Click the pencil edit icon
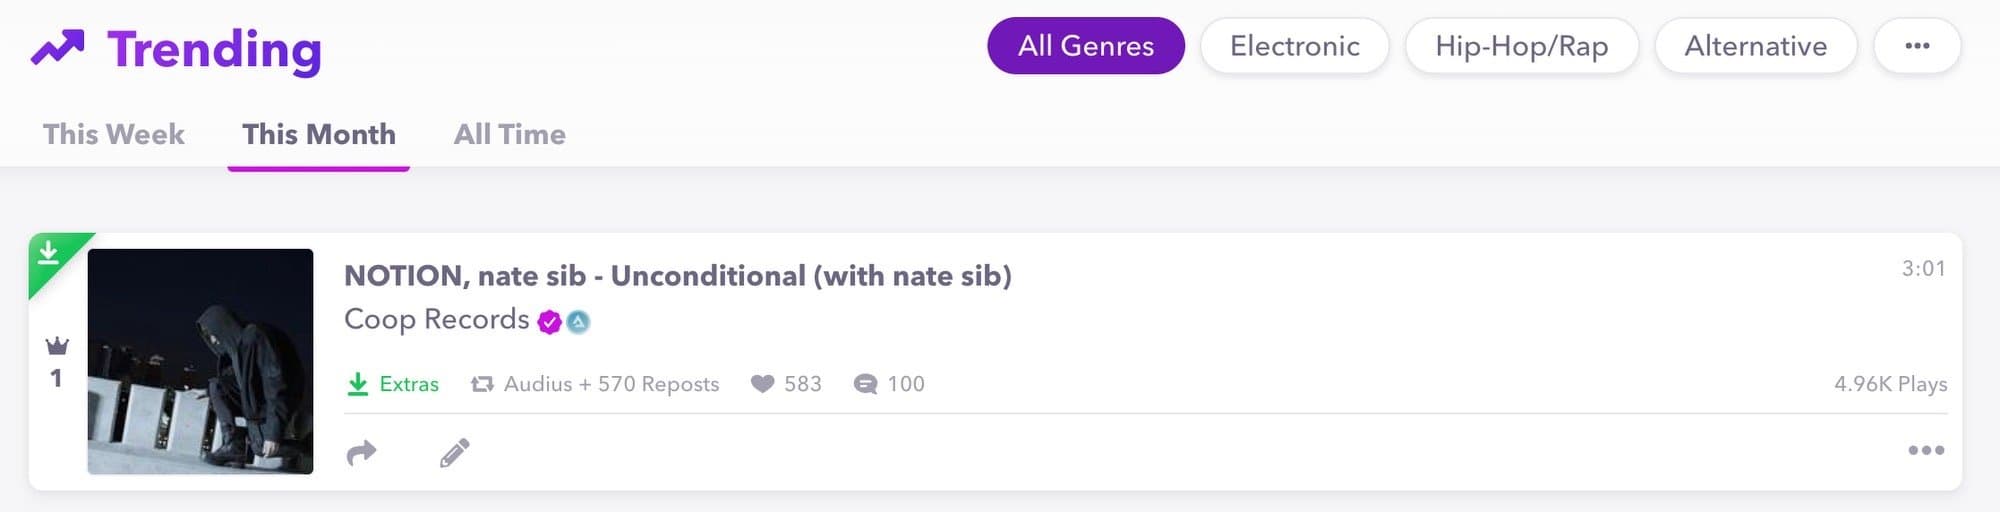Screen dimensions: 2000x512 (454, 453)
